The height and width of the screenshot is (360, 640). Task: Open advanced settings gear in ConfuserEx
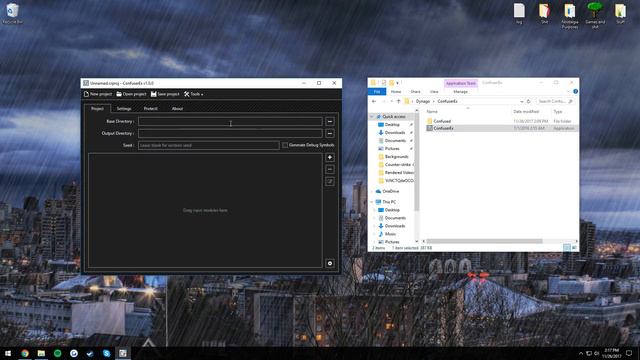(330, 263)
